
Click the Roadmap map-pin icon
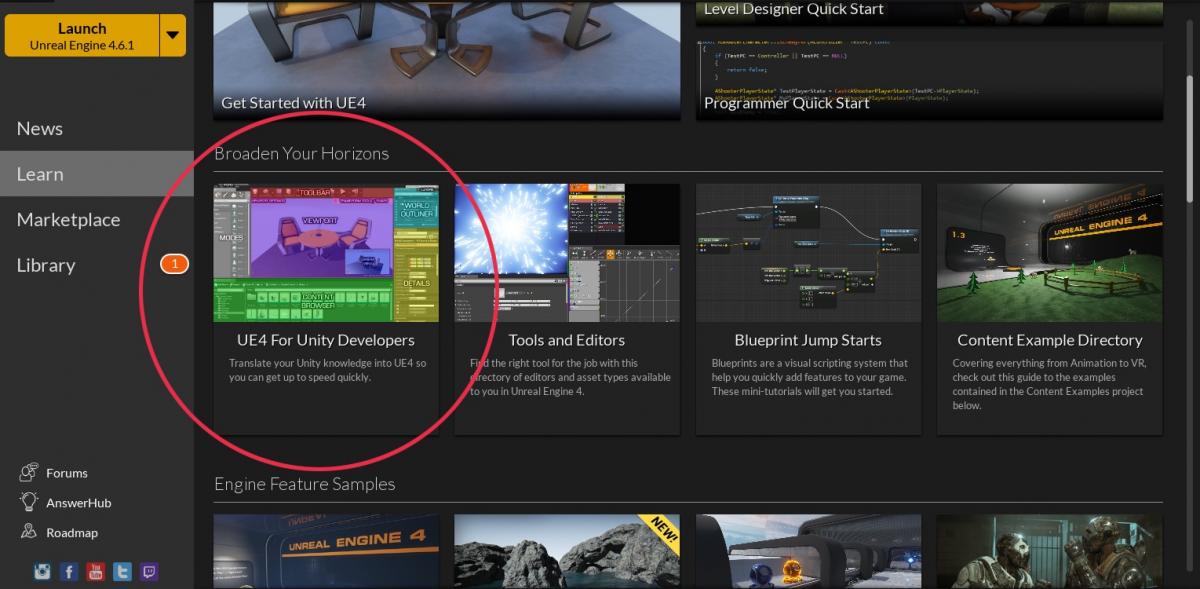pos(29,533)
